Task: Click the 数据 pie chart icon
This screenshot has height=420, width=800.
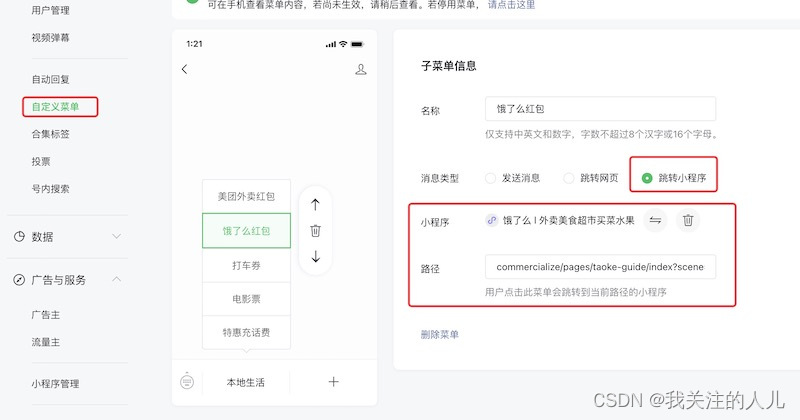Action: point(19,236)
